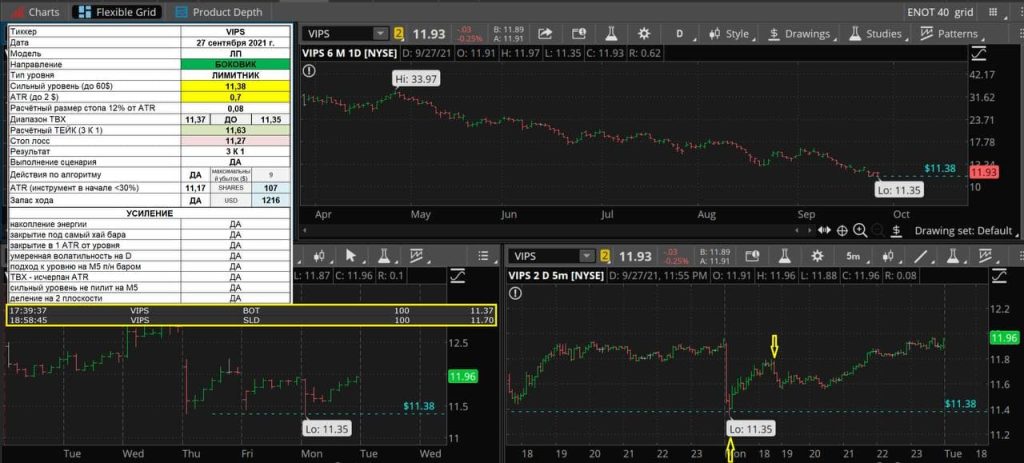Viewport: 1024px width, 463px height.
Task: Click the yellow 11,38 strong level cell
Action: point(236,86)
